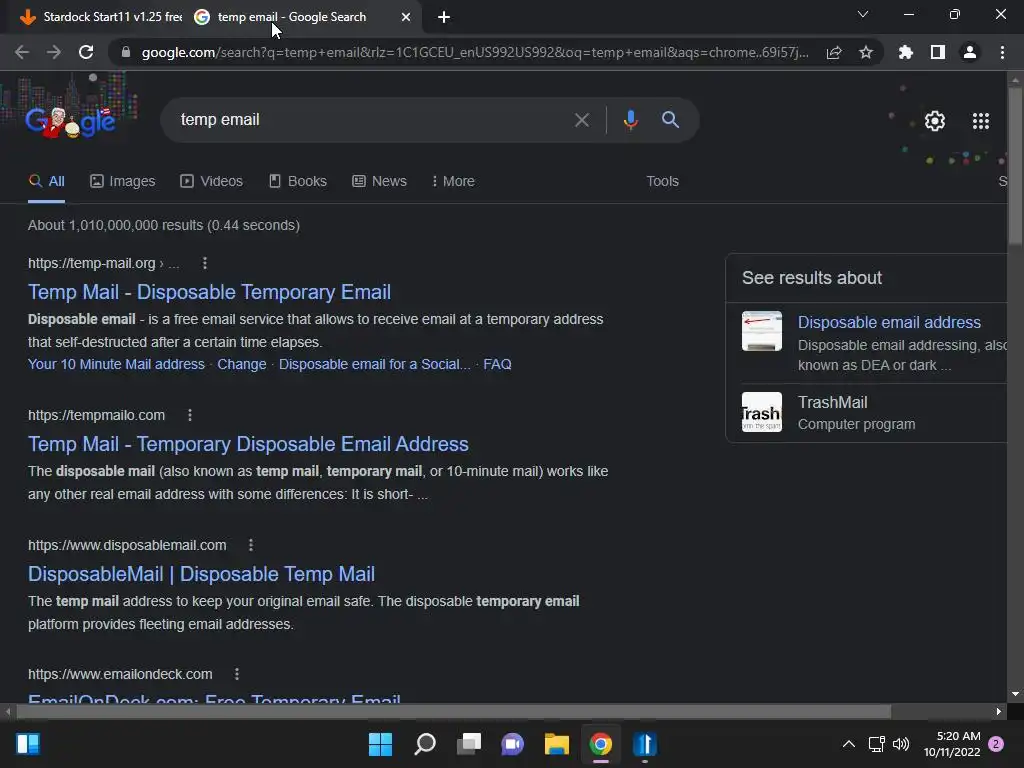
Task: Open Change sitelink
Action: (242, 364)
